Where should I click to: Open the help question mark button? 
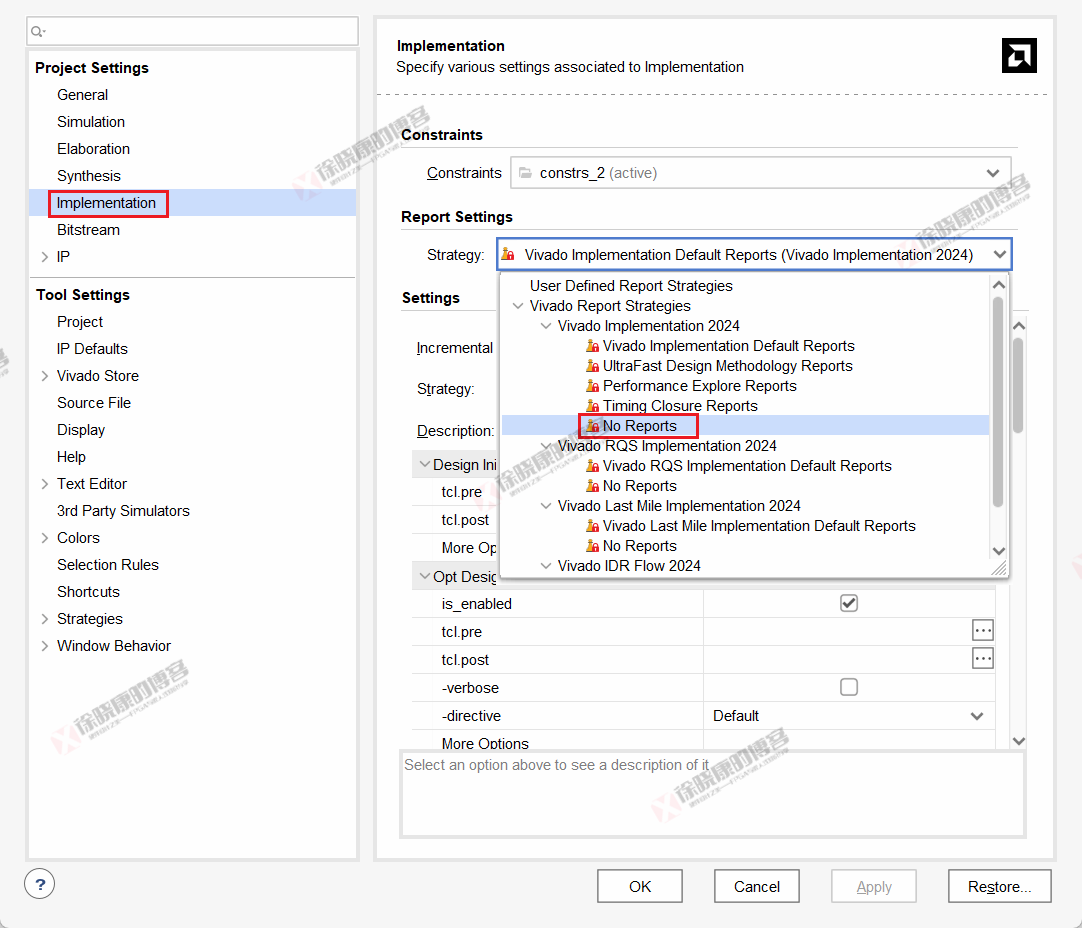click(x=40, y=884)
